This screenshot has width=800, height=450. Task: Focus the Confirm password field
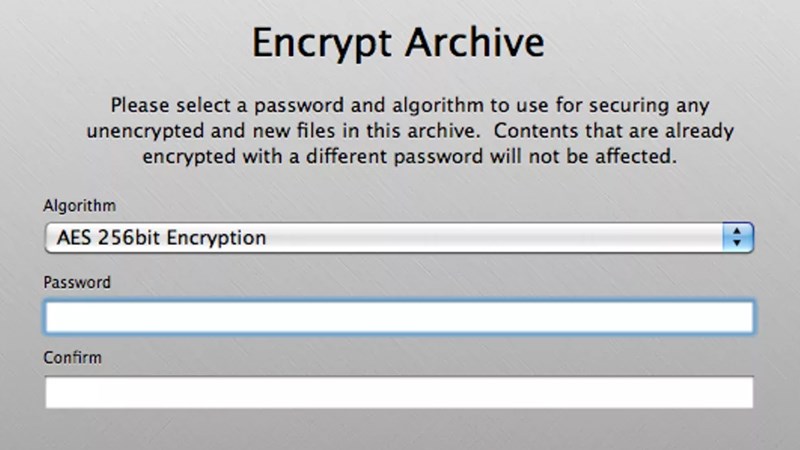pos(398,392)
